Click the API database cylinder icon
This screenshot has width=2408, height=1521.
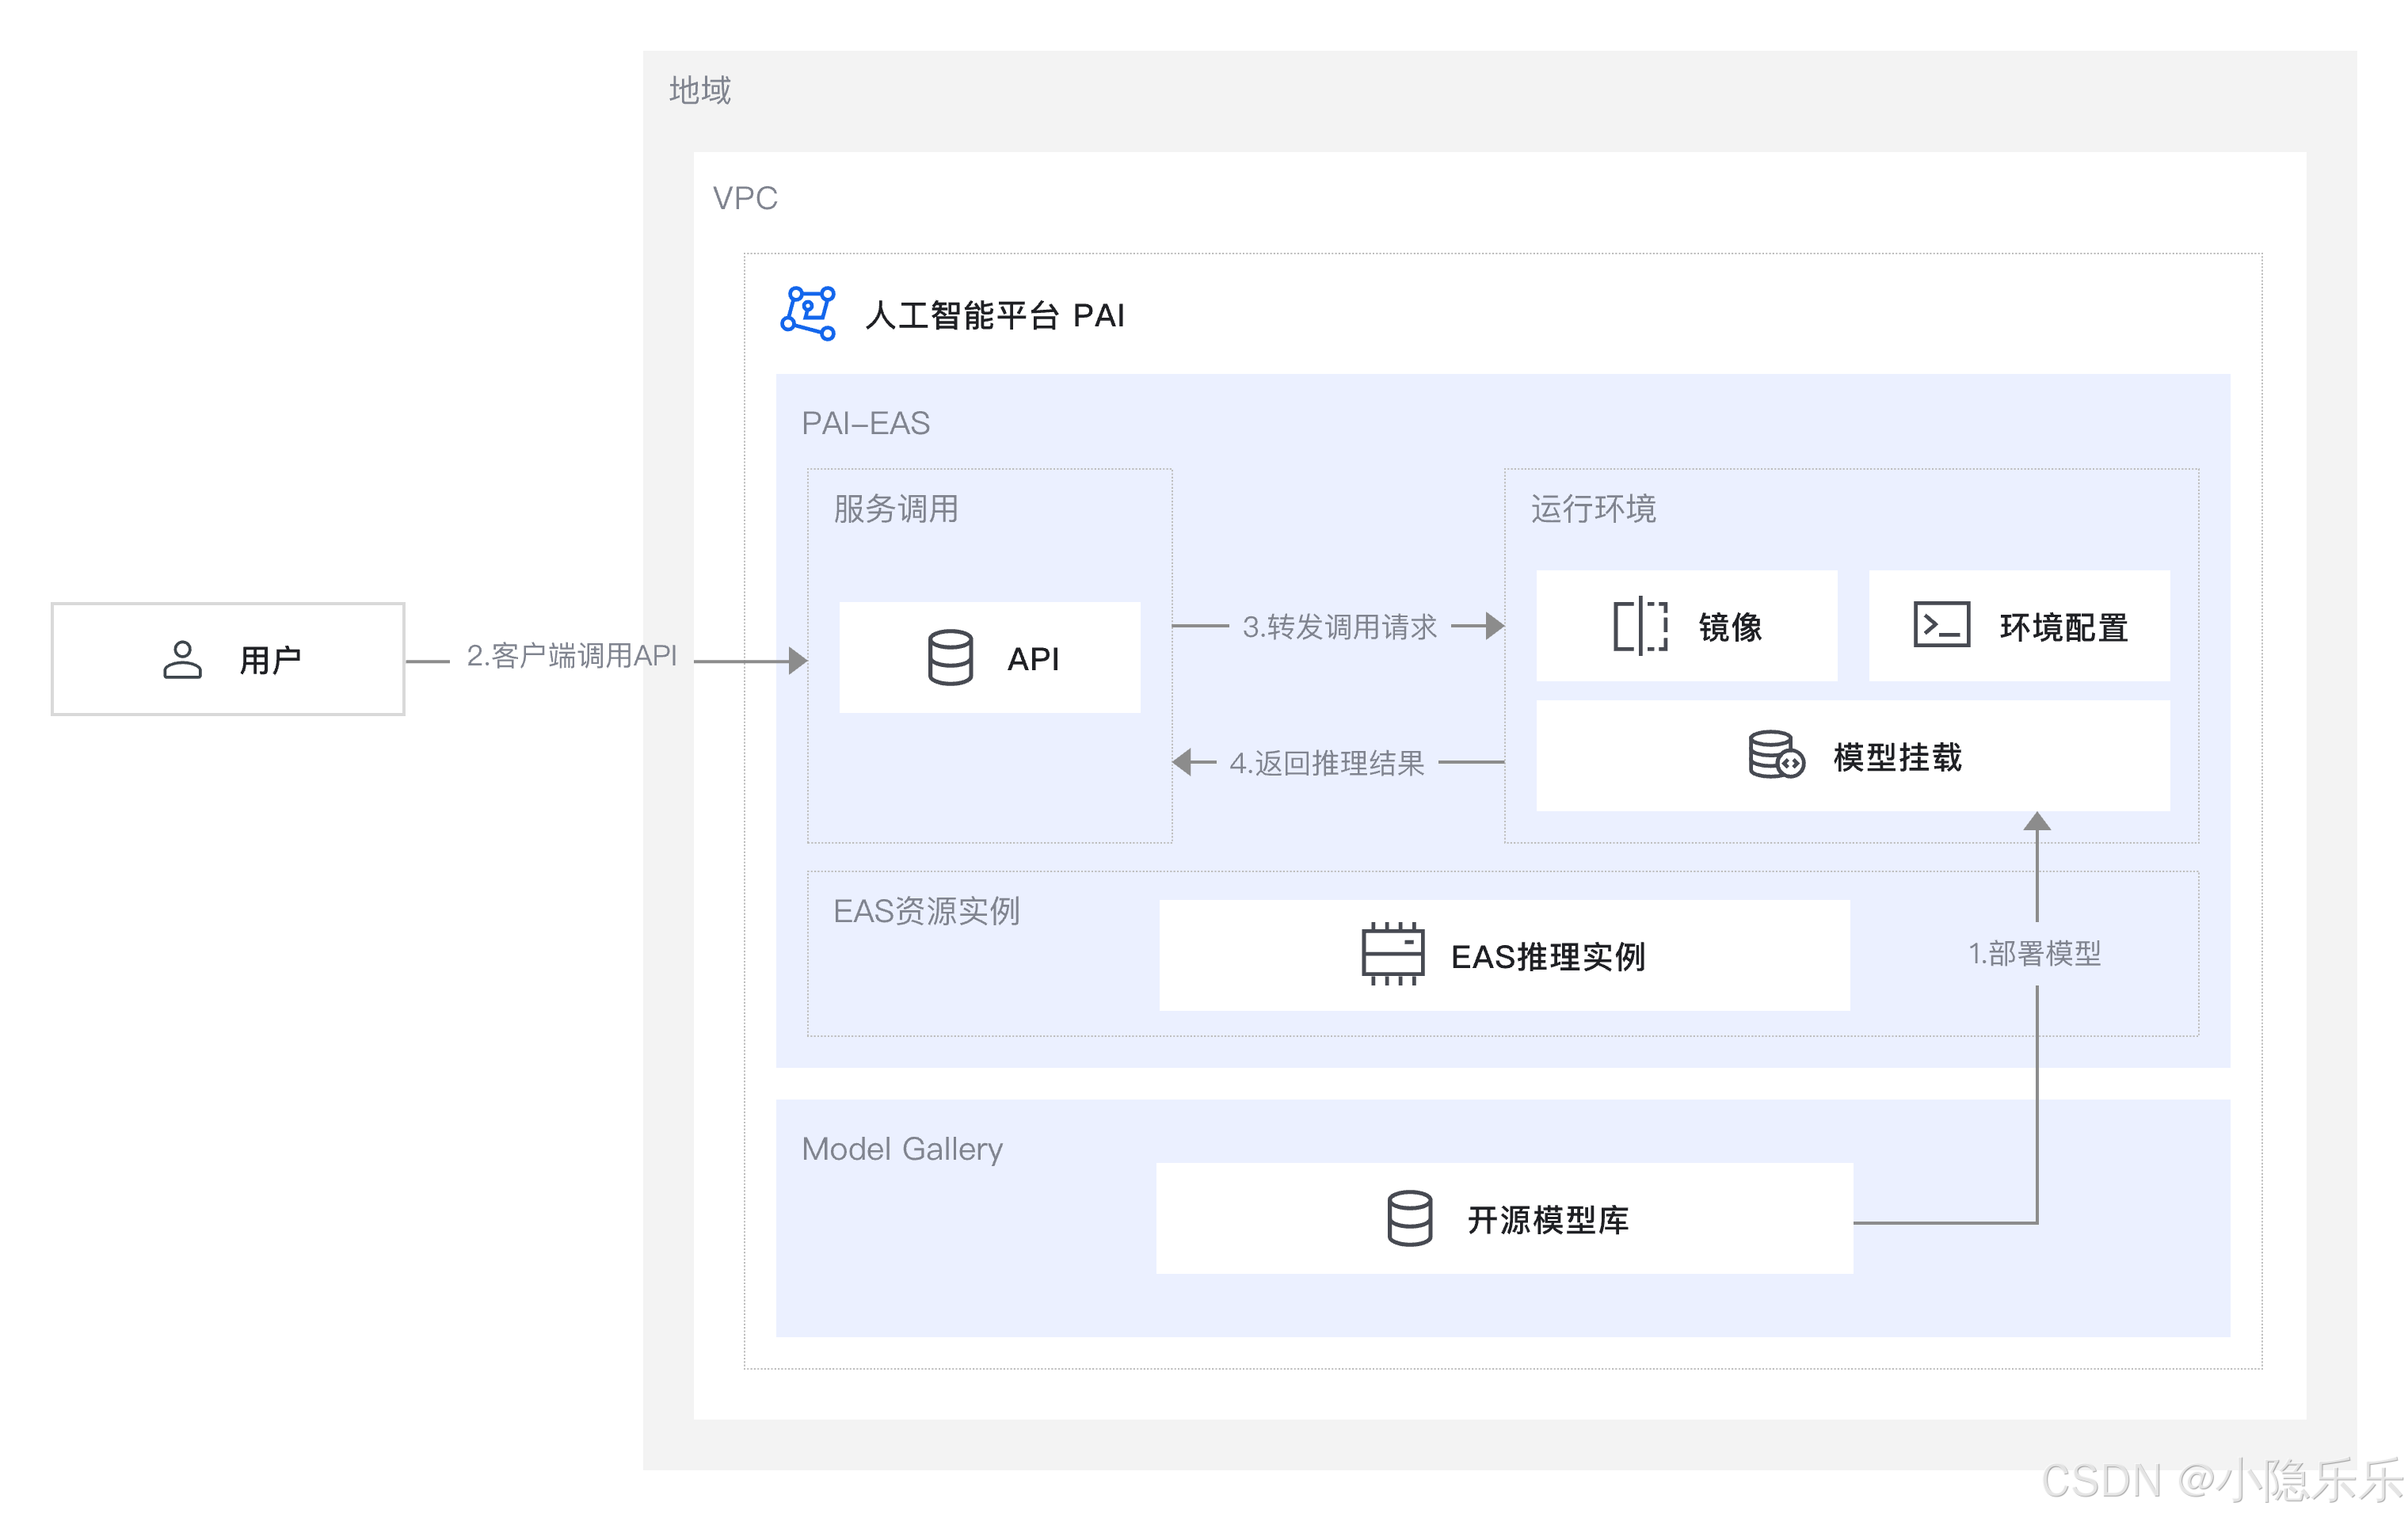950,657
